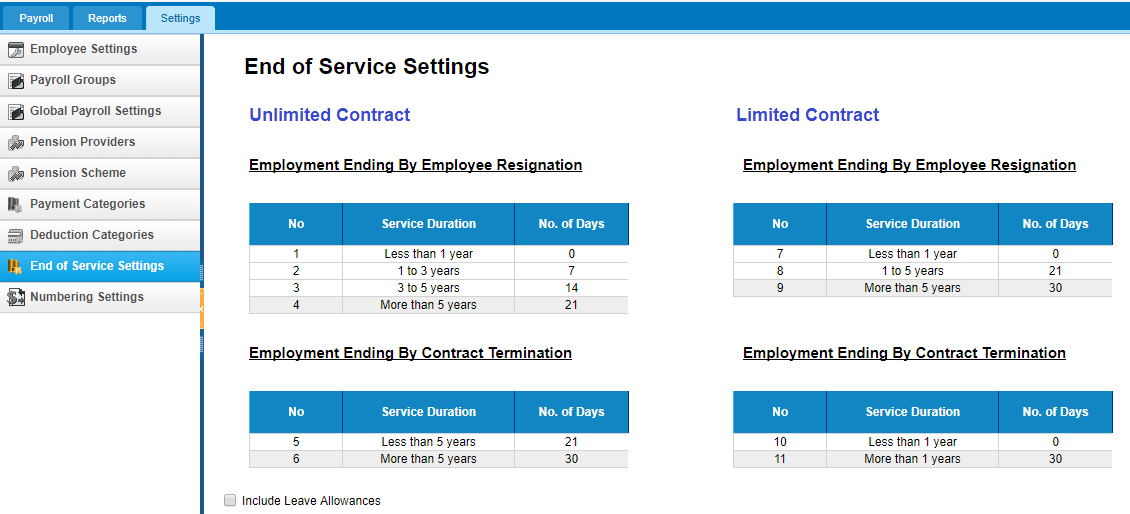Click Unlimited 'Less than 5 years' row
1130x514 pixels.
point(439,442)
